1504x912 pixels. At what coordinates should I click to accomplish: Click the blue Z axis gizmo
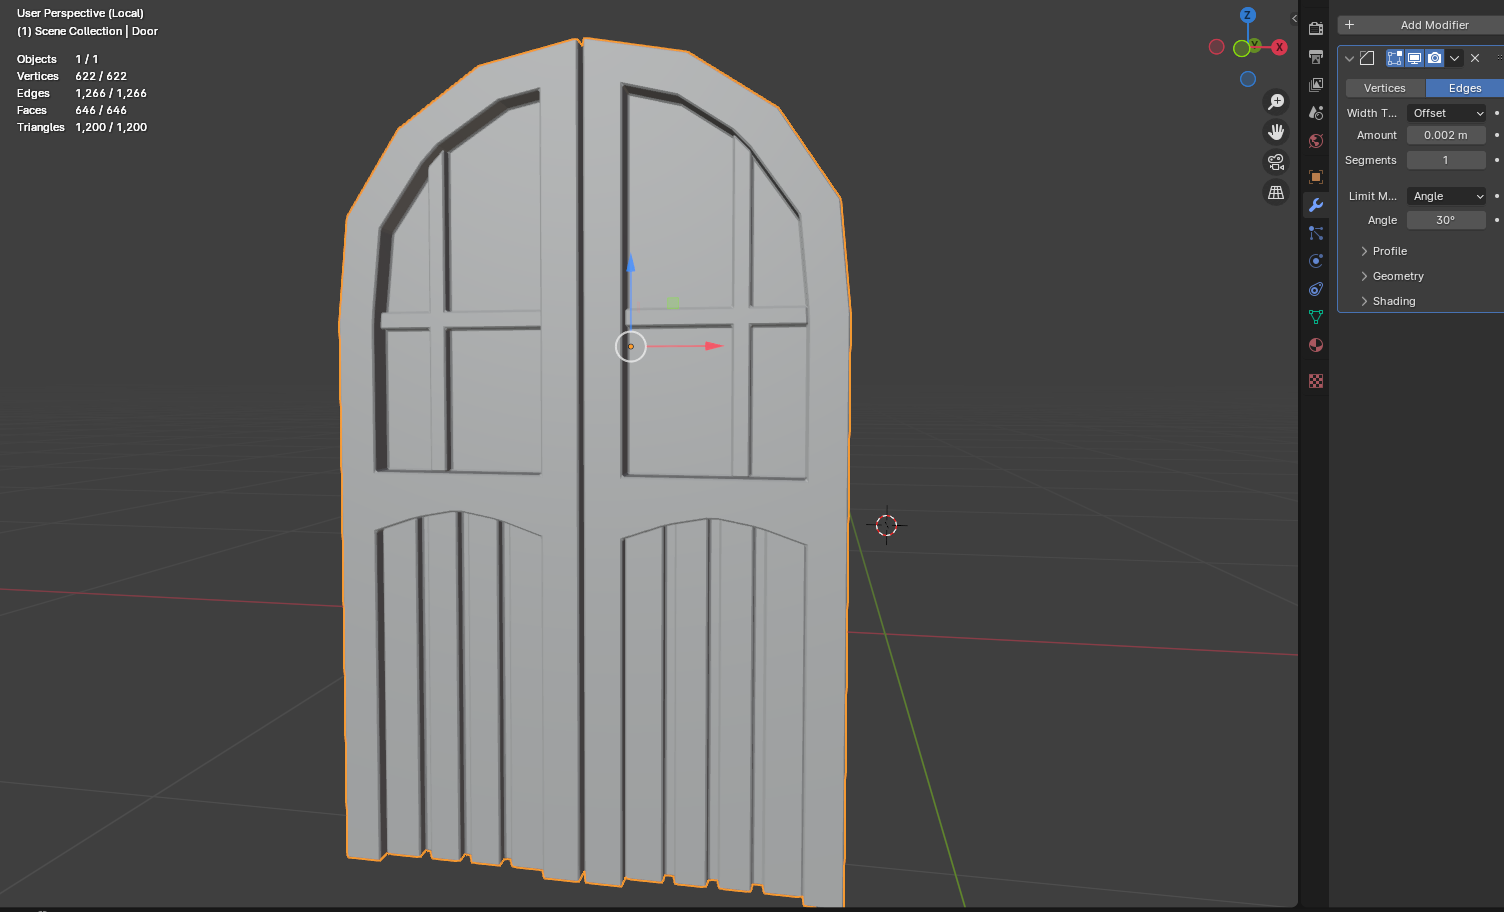click(1247, 15)
